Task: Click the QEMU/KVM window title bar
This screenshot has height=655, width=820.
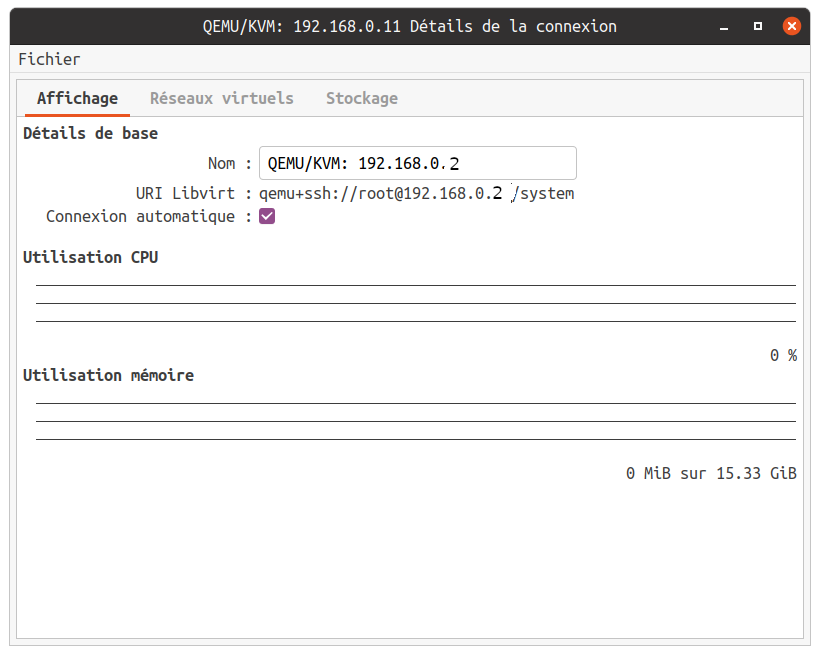Action: coord(409,26)
